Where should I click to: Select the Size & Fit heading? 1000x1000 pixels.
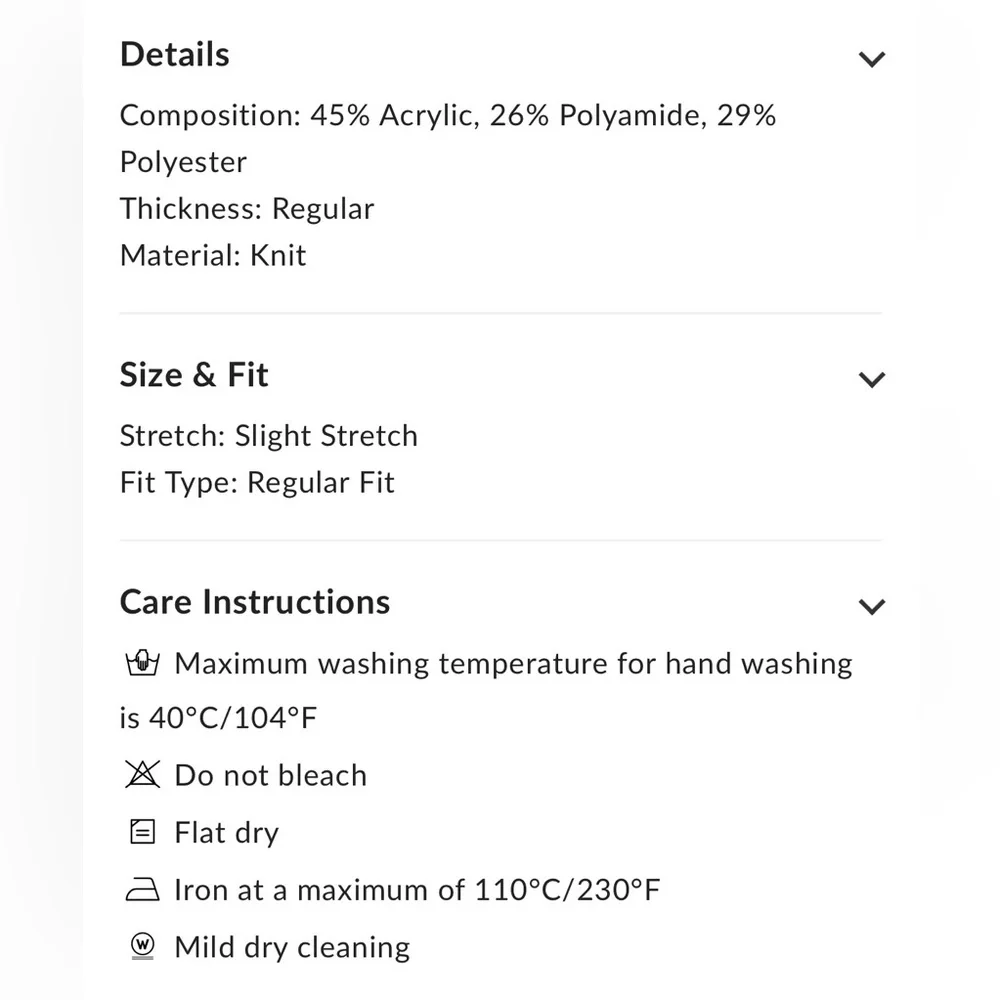tap(194, 375)
